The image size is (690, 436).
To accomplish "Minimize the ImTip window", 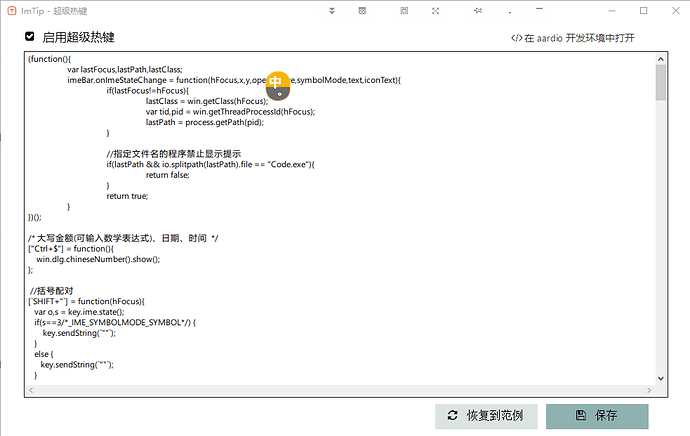I will [612, 11].
